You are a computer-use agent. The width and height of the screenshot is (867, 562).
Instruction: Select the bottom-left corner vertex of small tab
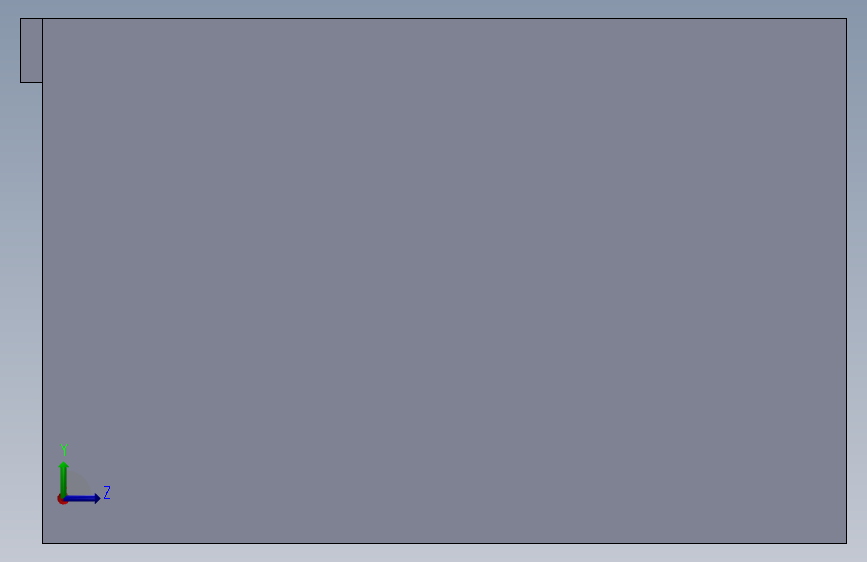(x=20, y=82)
